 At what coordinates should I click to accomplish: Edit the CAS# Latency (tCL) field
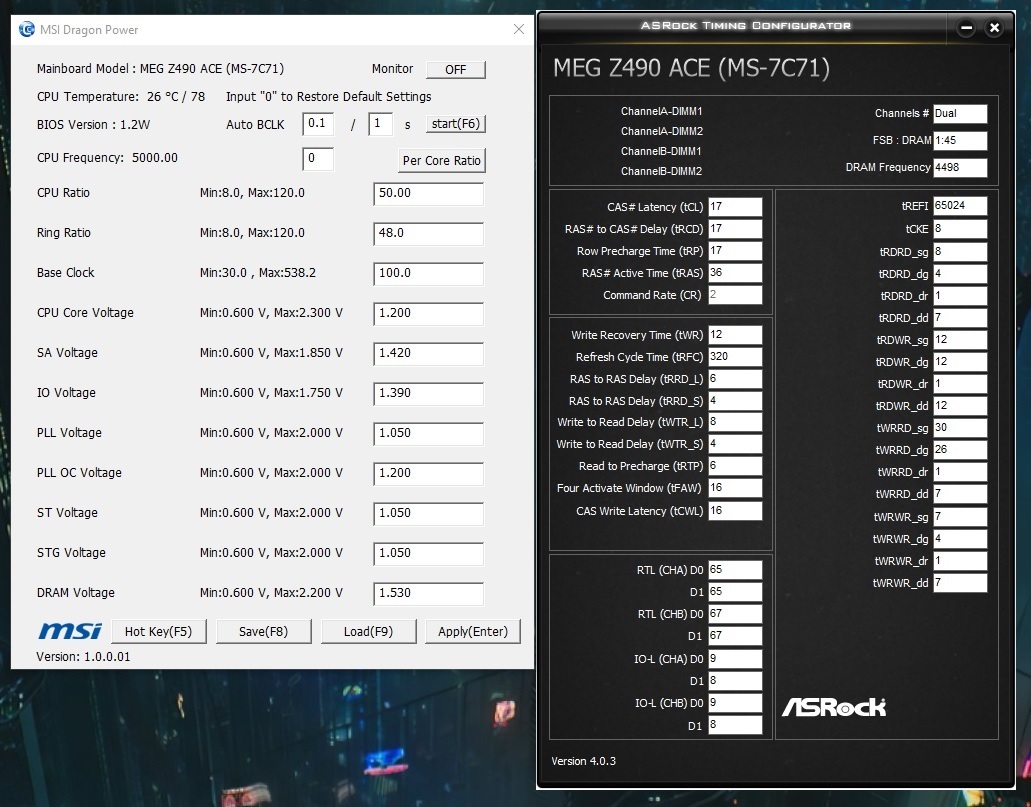[x=735, y=207]
